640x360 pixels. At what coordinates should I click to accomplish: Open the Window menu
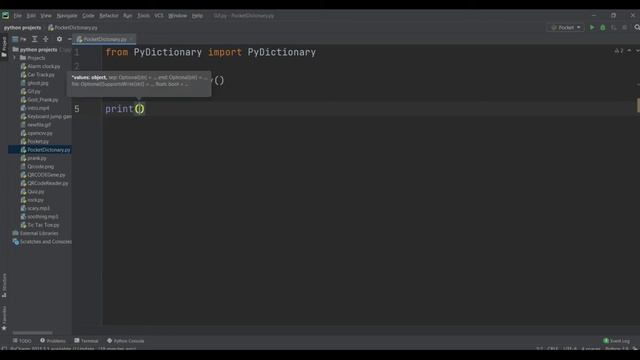point(178,16)
